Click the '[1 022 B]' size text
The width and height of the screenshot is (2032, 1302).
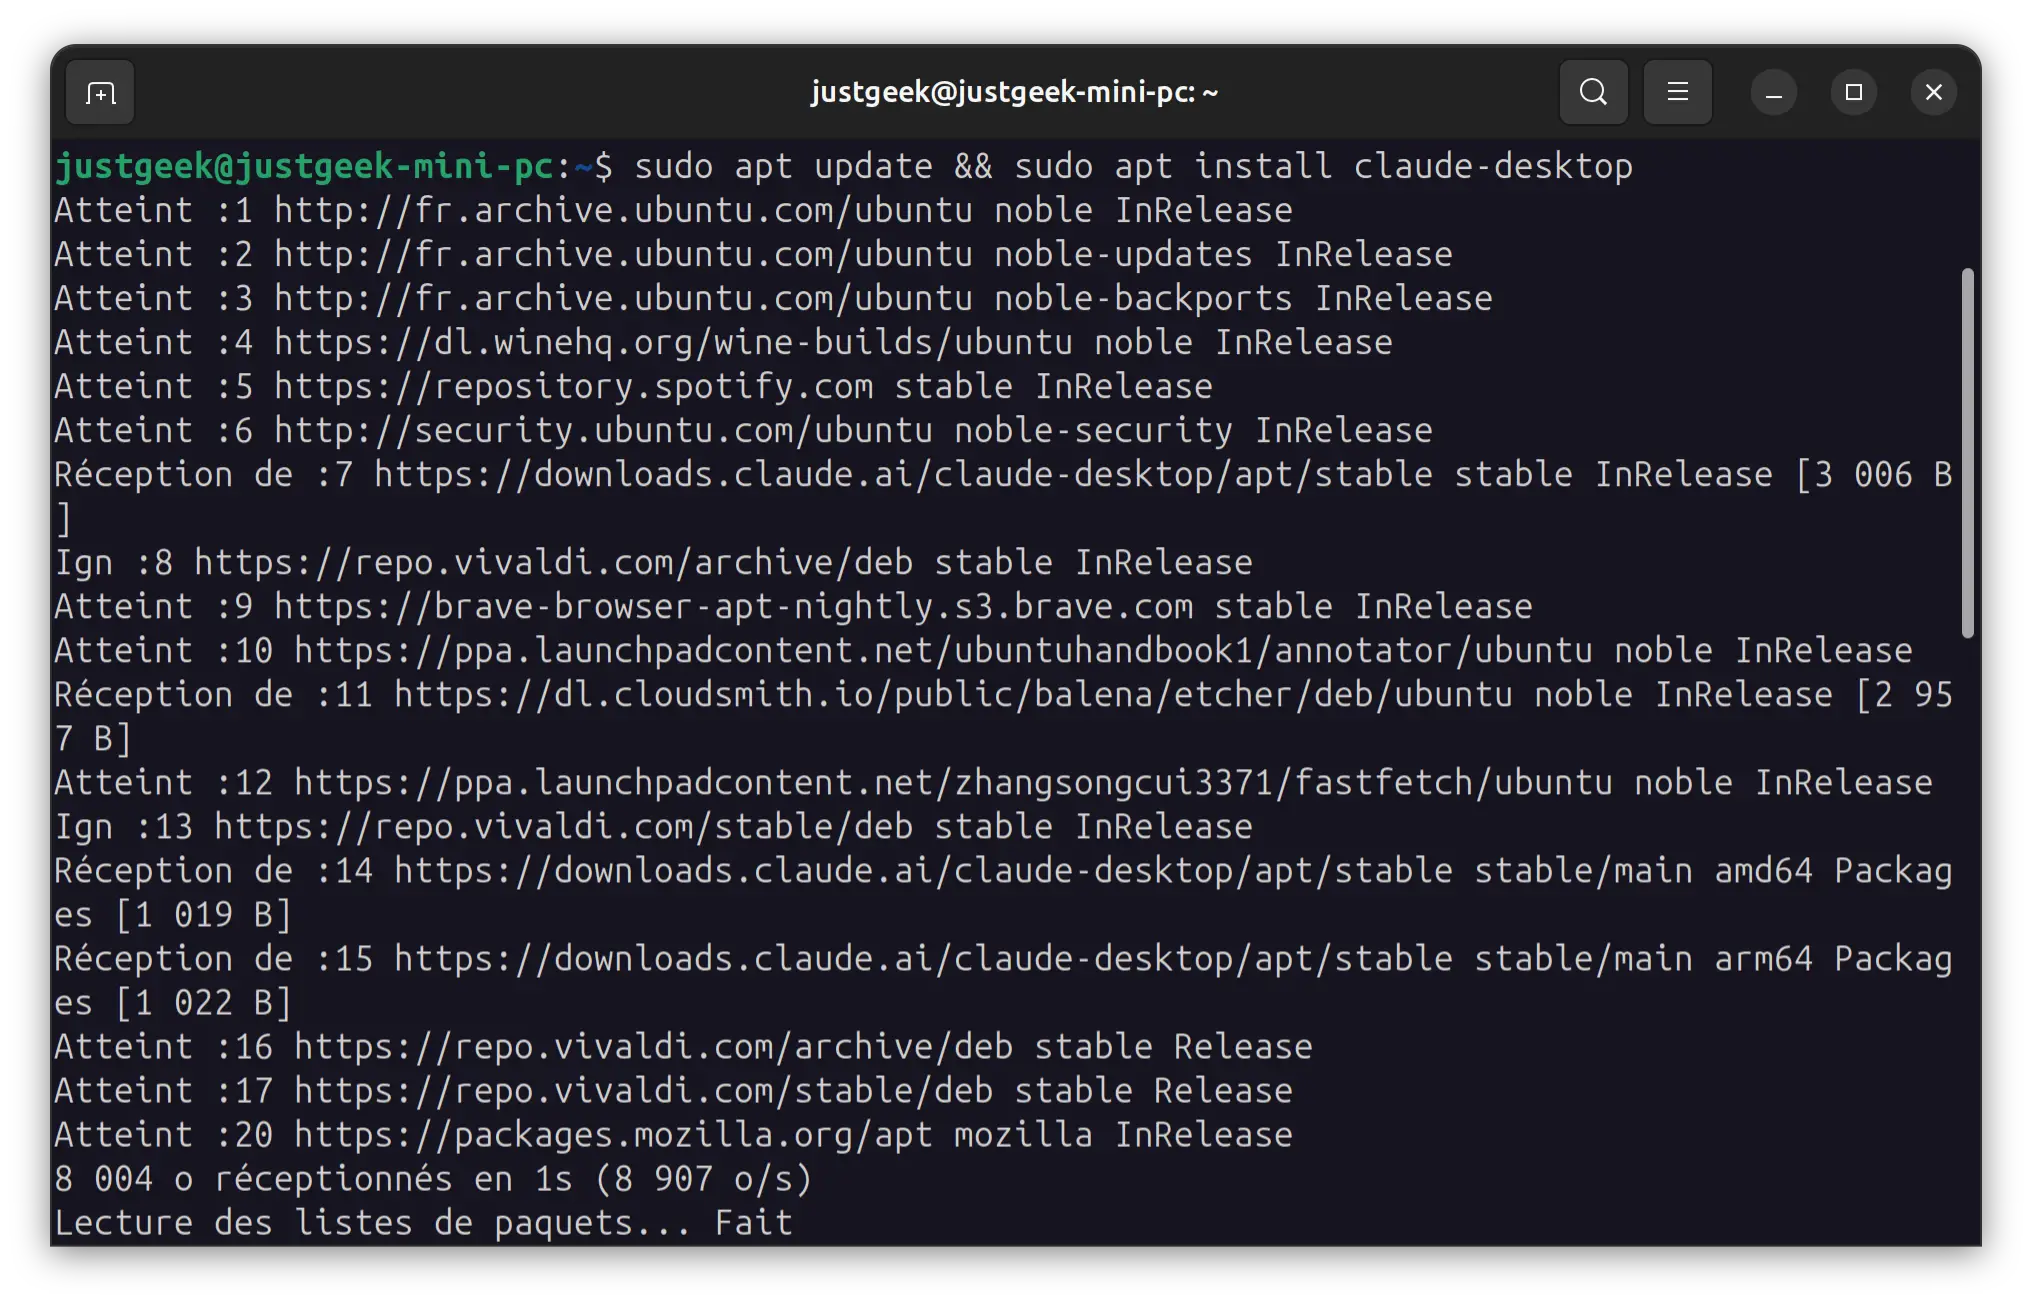point(203,1002)
